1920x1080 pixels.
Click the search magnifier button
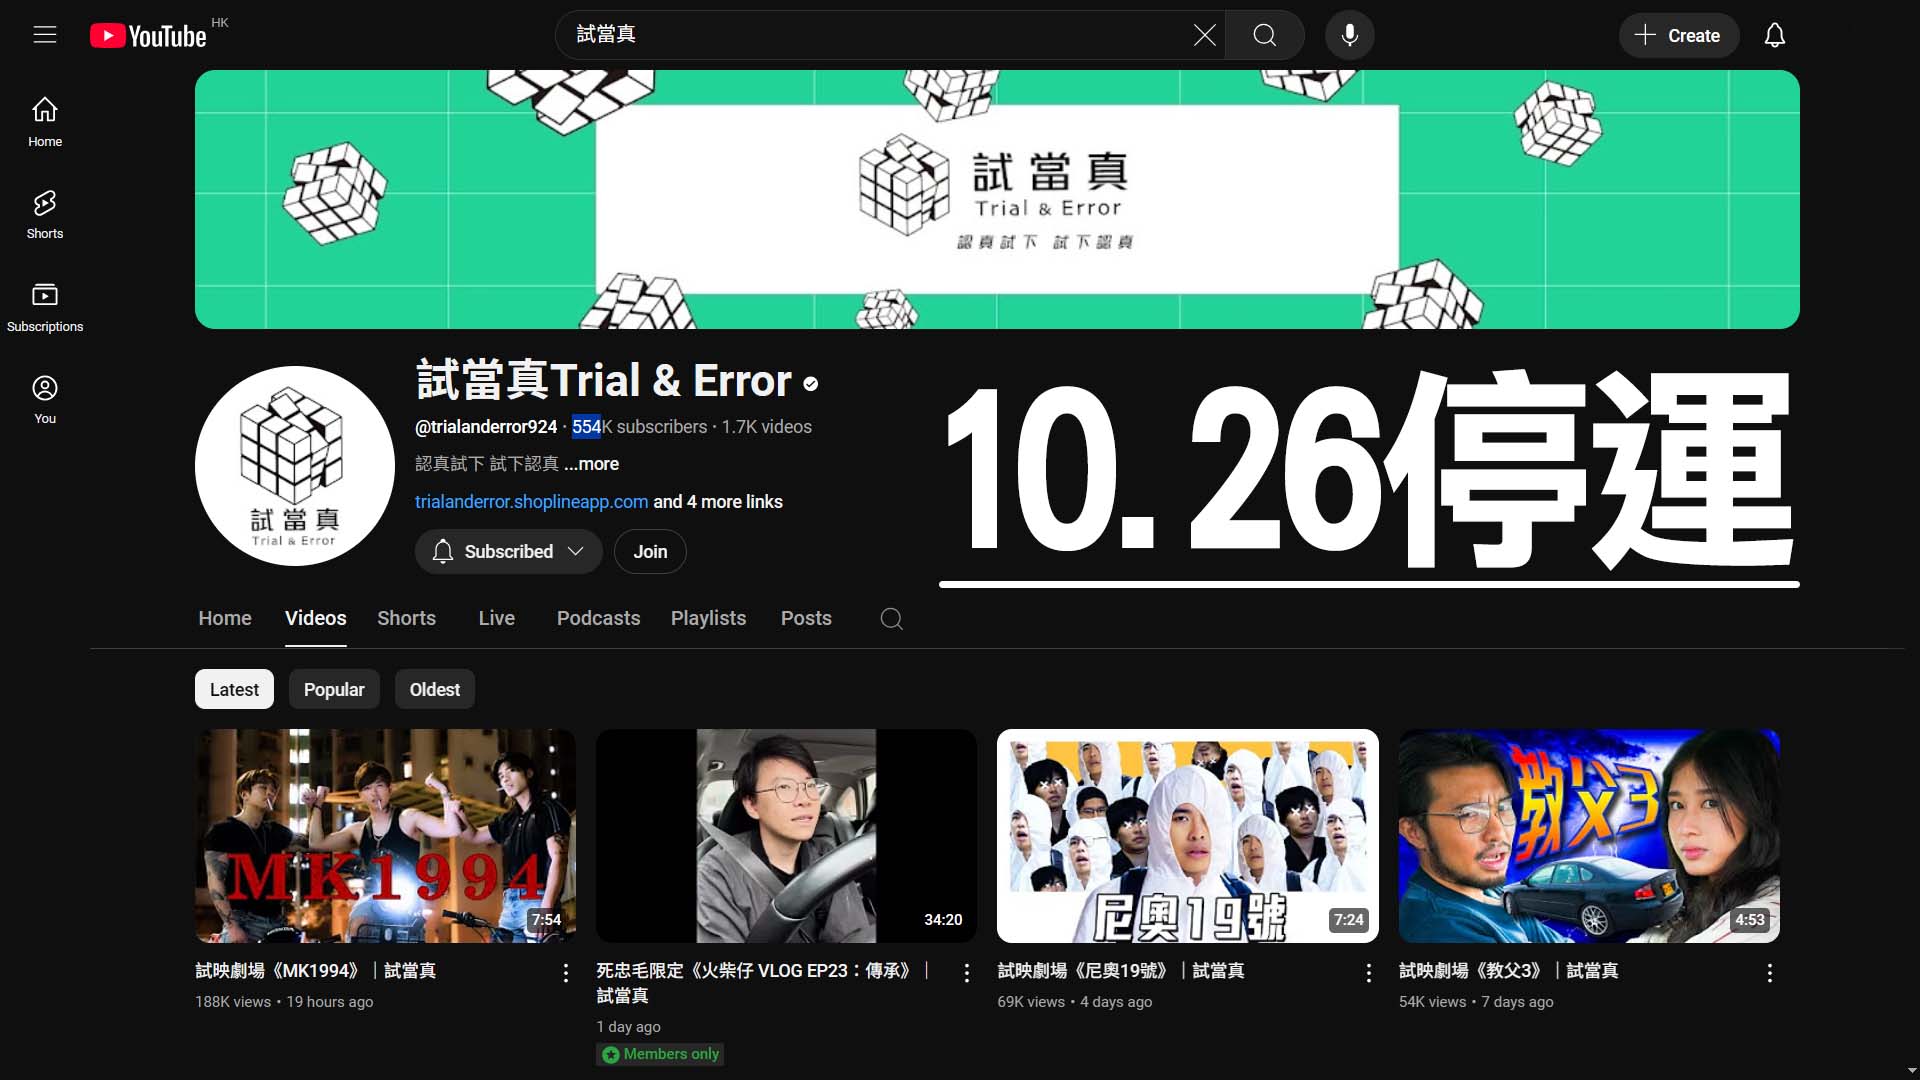click(1264, 35)
